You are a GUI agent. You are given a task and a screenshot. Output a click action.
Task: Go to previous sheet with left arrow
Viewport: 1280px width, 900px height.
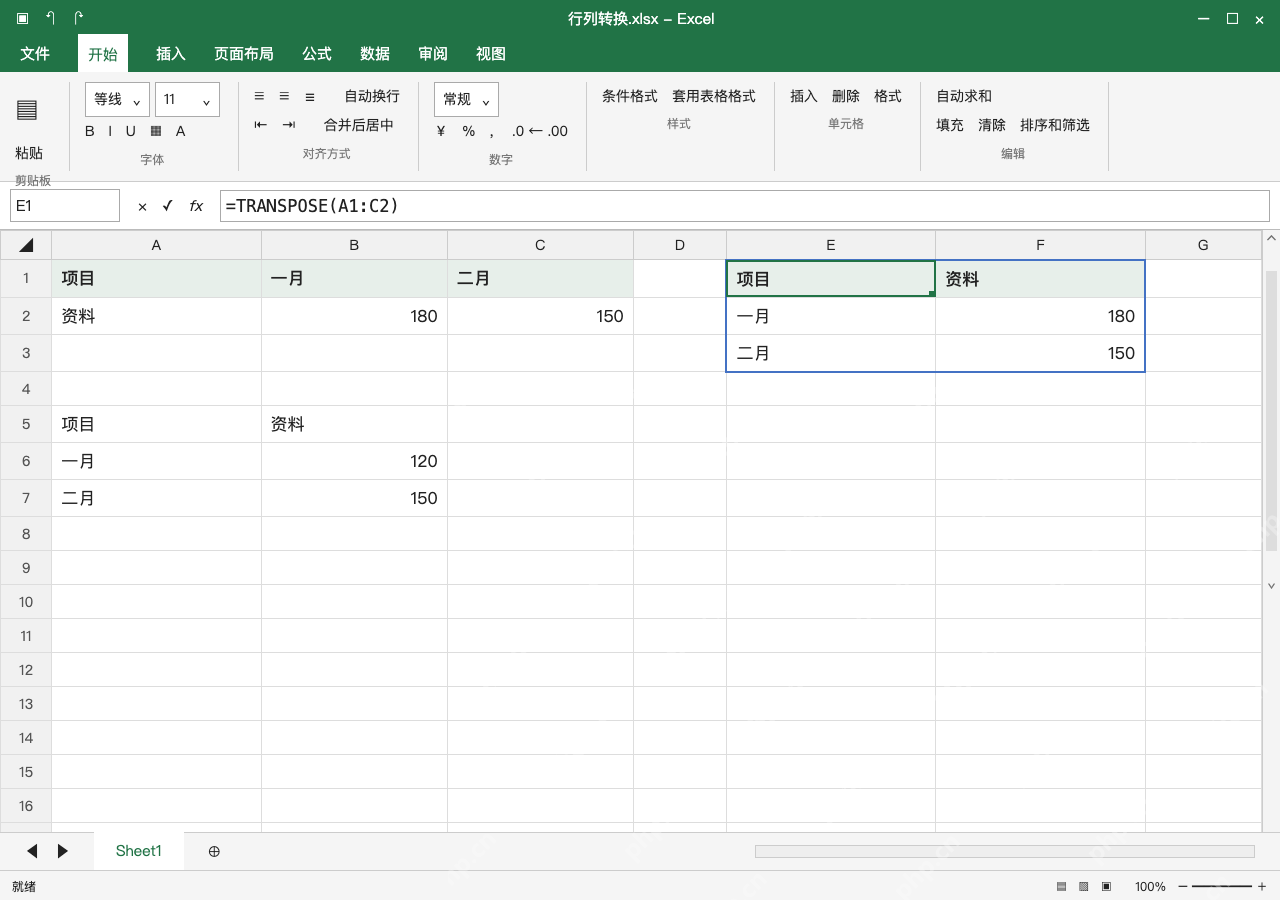pyautogui.click(x=32, y=851)
